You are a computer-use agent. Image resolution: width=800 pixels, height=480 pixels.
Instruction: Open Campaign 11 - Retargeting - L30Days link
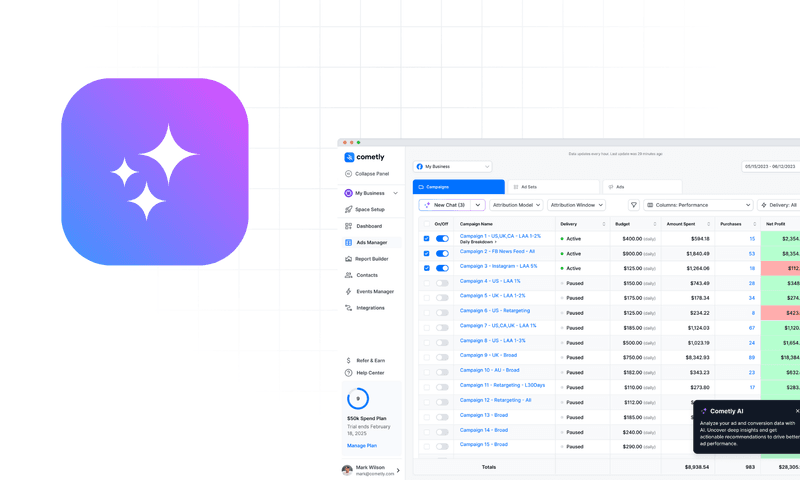502,385
